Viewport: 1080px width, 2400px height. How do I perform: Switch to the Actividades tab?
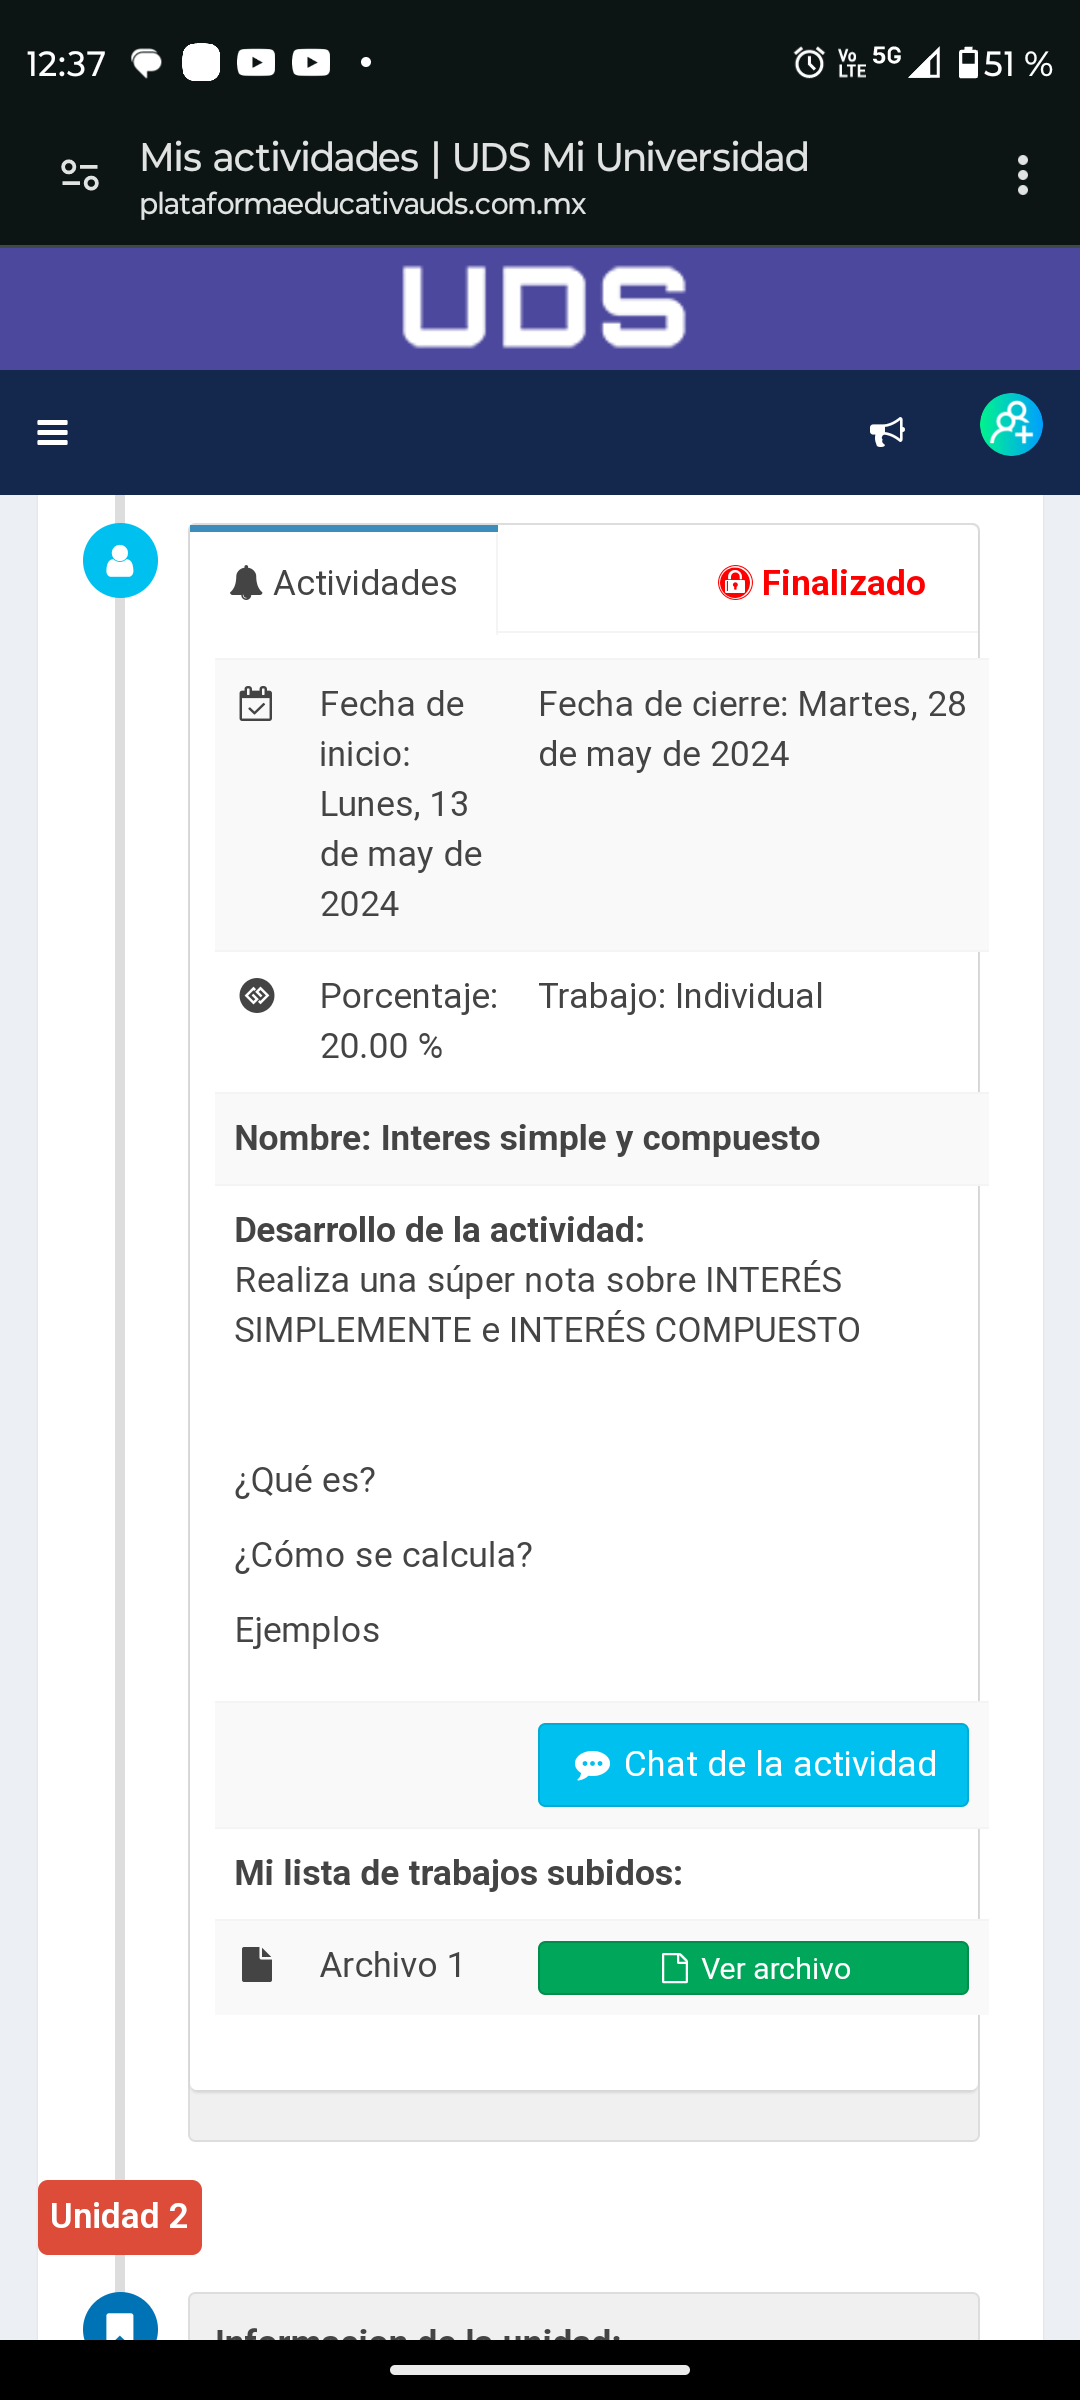[343, 582]
